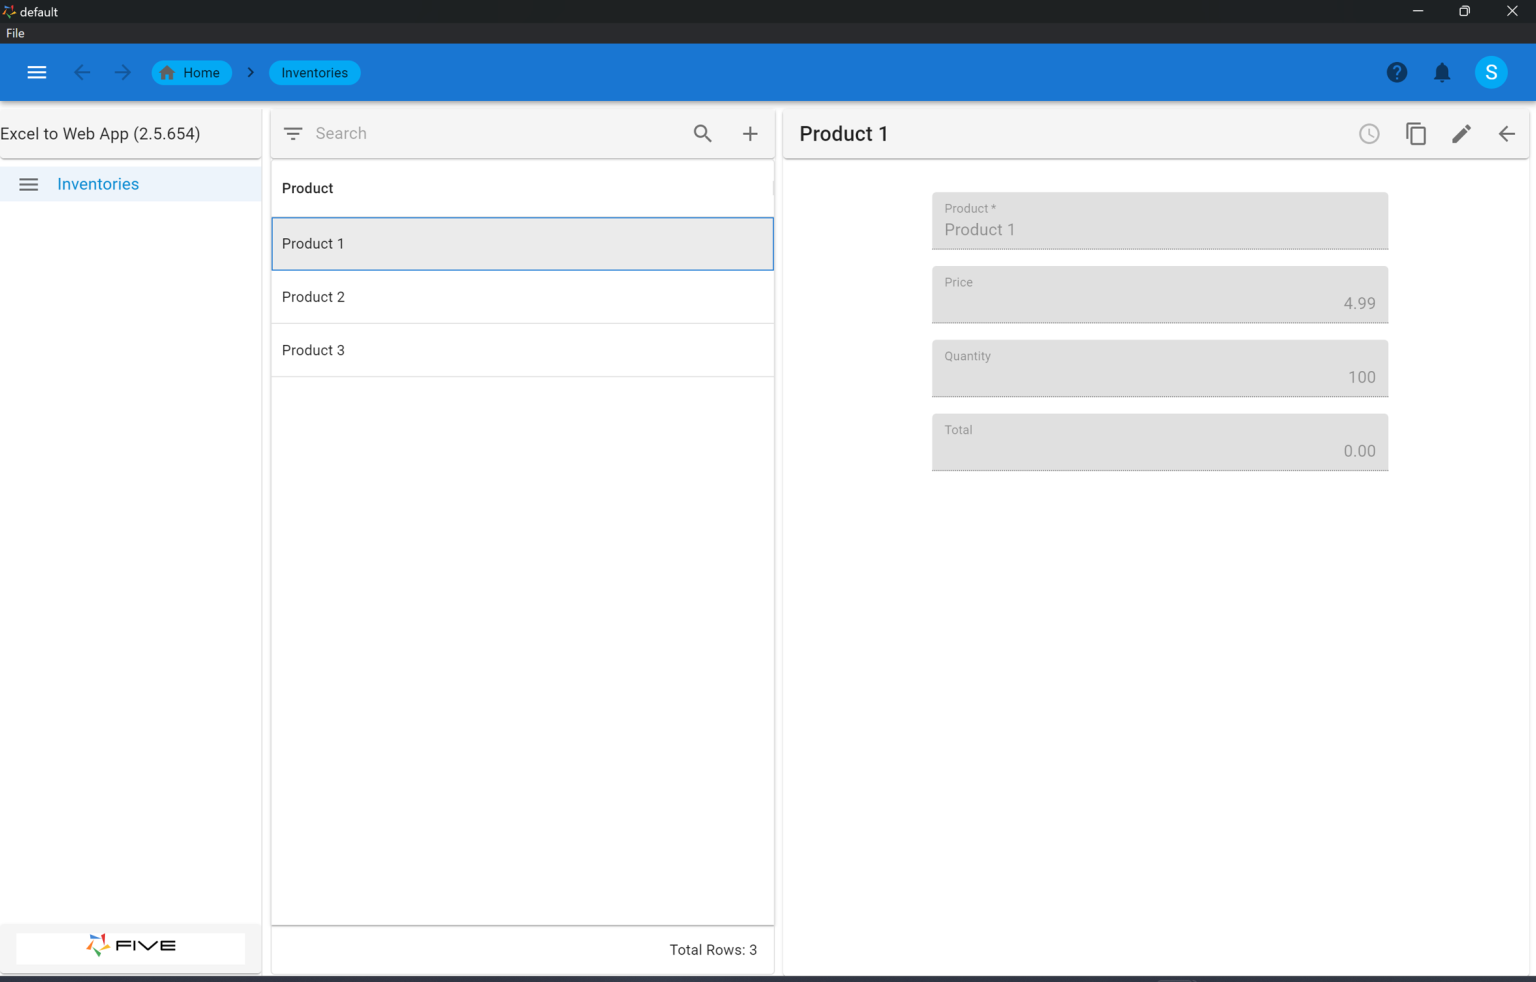This screenshot has width=1536, height=982.
Task: Edit Product 1 with pencil icon
Action: pyautogui.click(x=1461, y=134)
